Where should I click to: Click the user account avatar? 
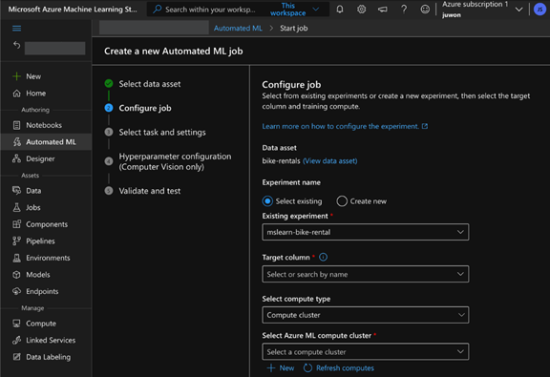539,9
